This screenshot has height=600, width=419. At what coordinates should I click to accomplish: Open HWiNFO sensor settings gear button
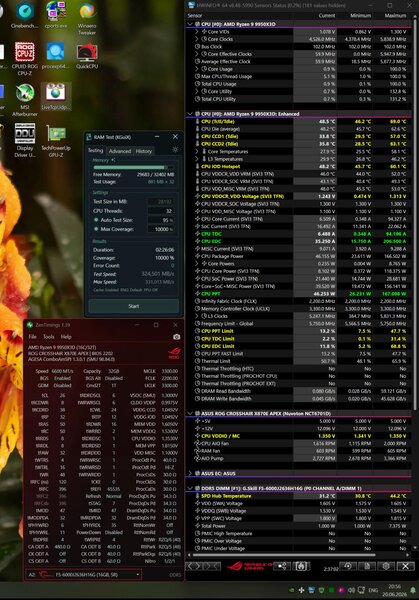coord(386,566)
